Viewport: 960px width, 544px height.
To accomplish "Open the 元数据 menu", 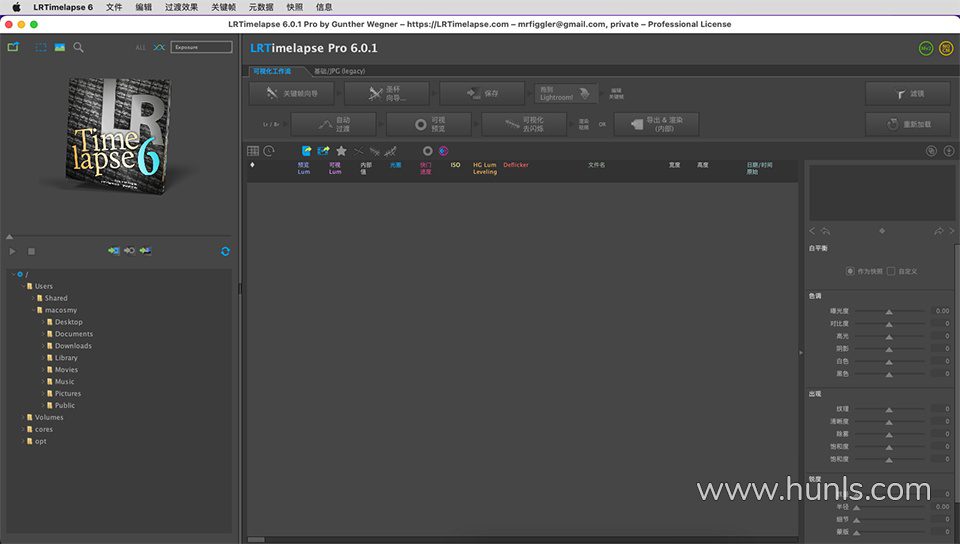I will click(x=261, y=7).
